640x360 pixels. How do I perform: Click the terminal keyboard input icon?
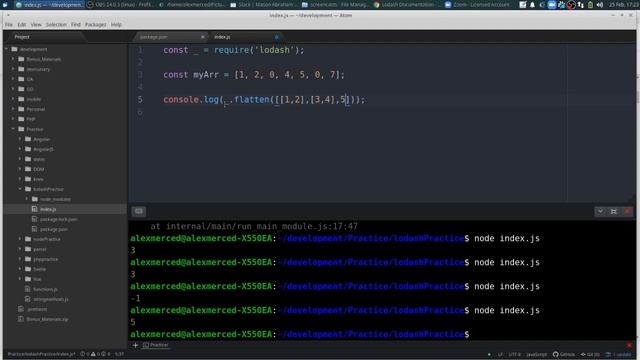(139, 211)
